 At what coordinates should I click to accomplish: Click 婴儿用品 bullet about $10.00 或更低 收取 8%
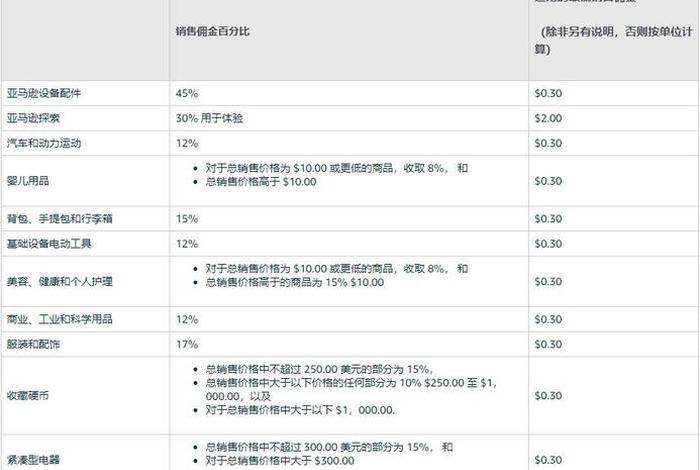pyautogui.click(x=337, y=168)
